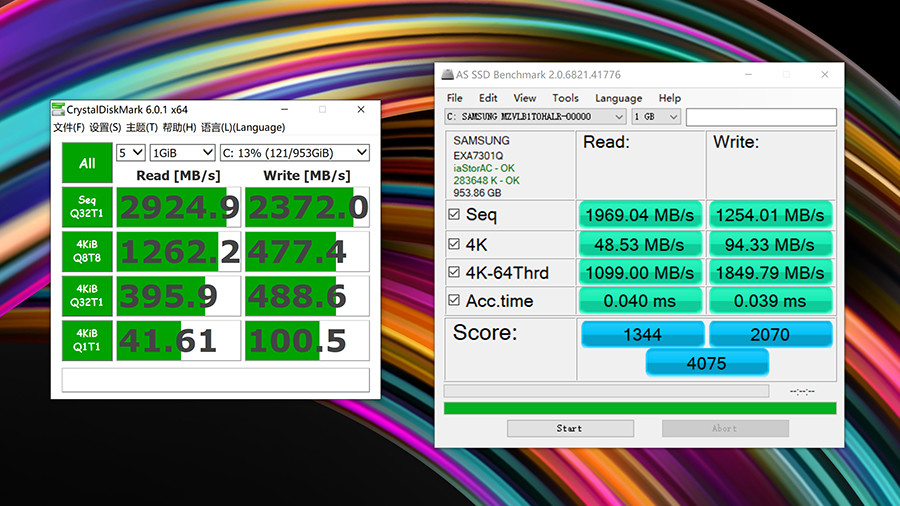Image resolution: width=900 pixels, height=506 pixels.
Task: Click the 4KiB Q1T1 read value 41.61
Action: (179, 341)
